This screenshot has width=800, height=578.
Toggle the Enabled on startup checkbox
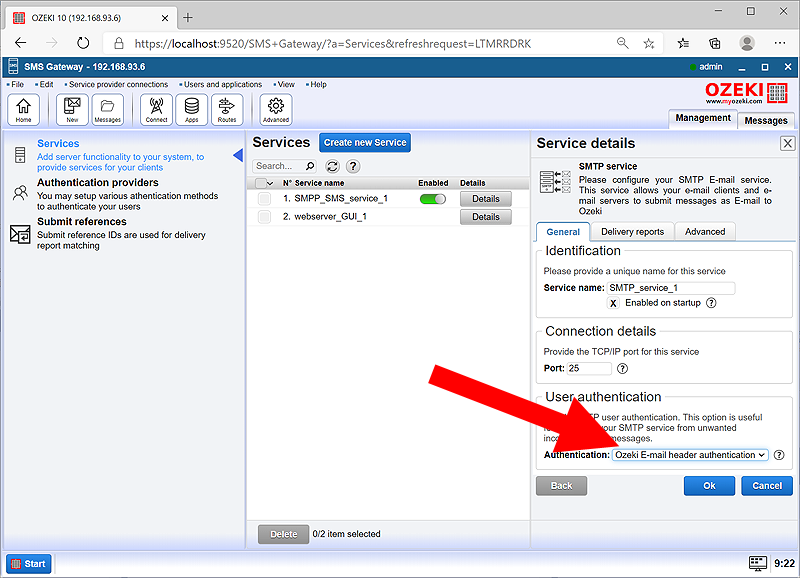(x=613, y=303)
